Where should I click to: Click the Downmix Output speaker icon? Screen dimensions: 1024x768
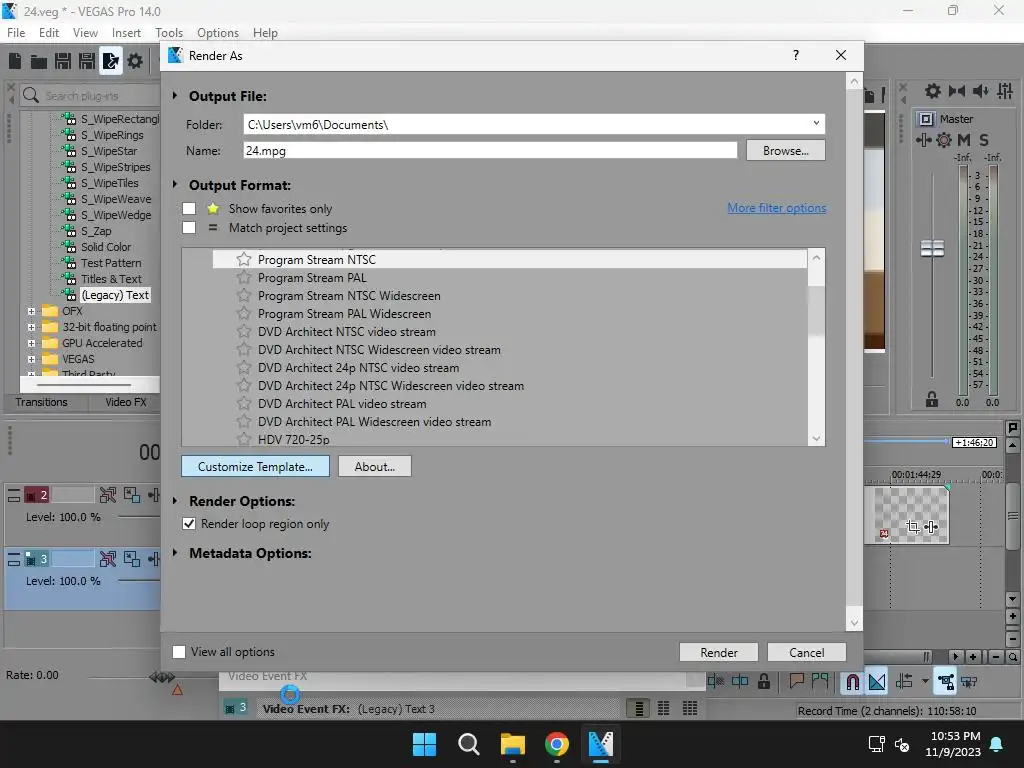pos(957,91)
